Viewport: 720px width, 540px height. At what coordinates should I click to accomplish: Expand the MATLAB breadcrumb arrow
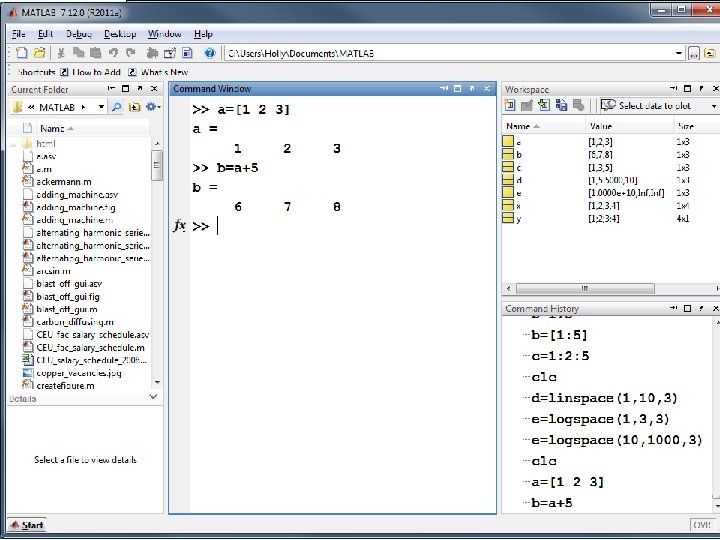coord(83,107)
